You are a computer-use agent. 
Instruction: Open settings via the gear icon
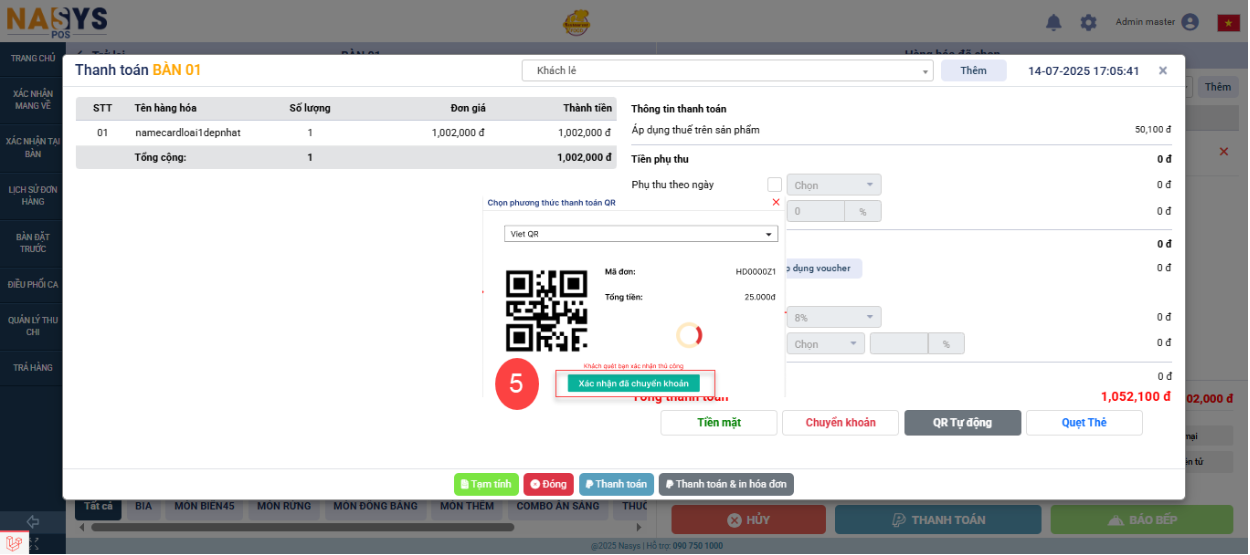(x=1088, y=22)
